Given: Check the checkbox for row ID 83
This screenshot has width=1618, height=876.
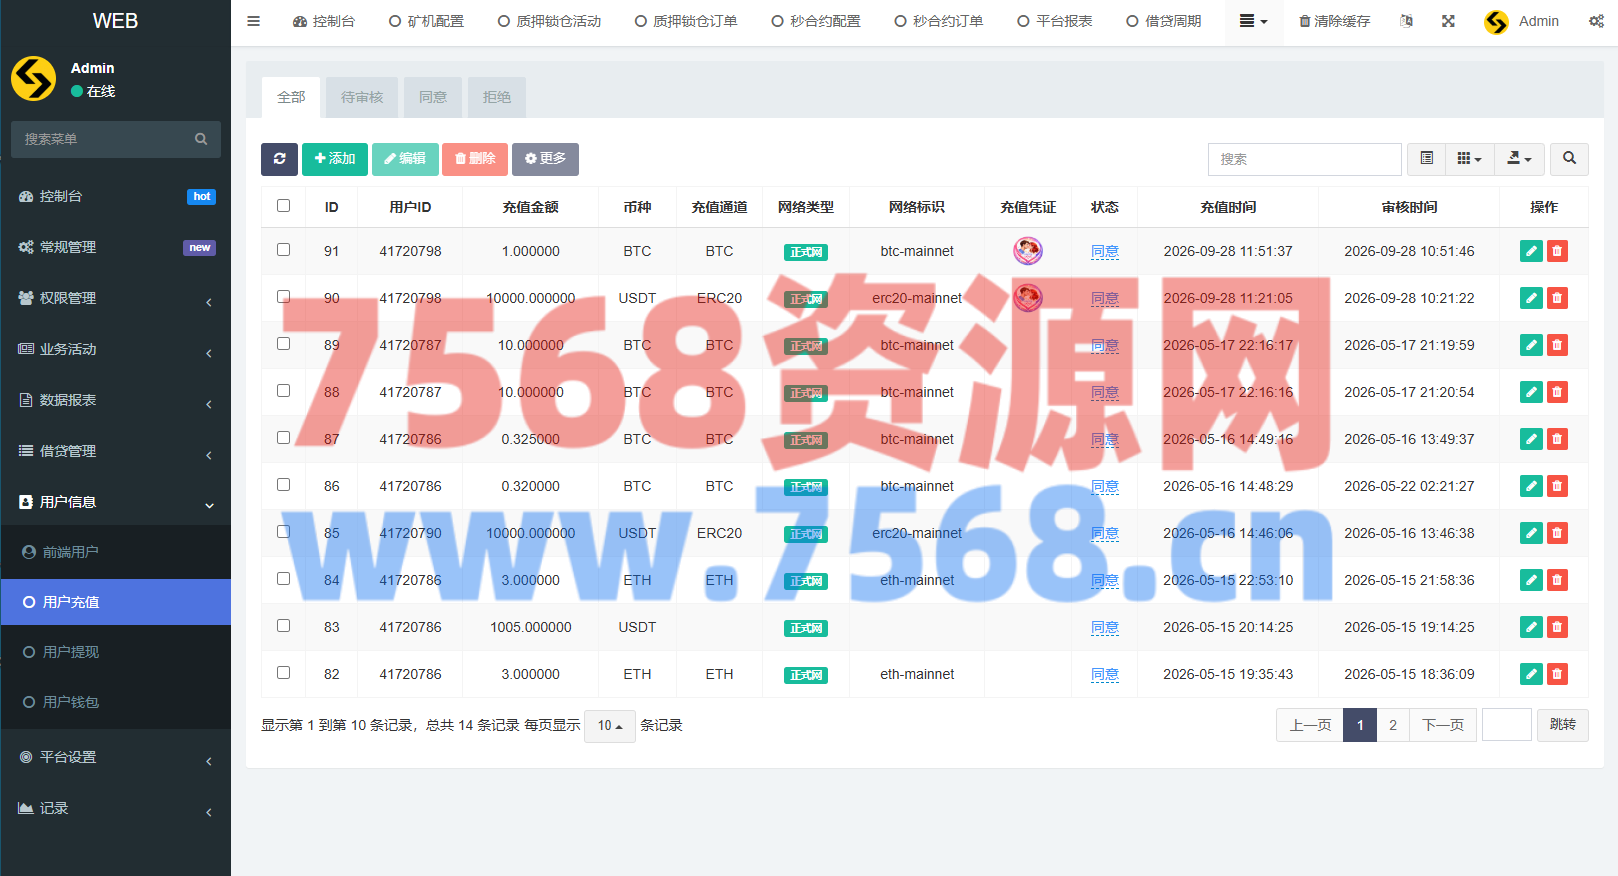Looking at the screenshot, I should (x=283, y=626).
